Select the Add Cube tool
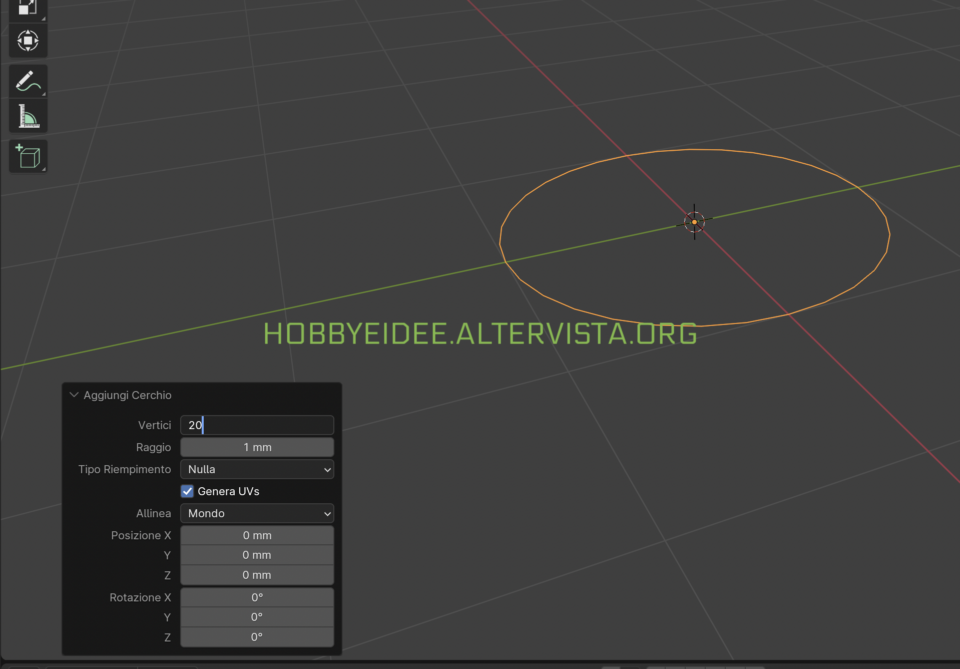The height and width of the screenshot is (669, 960). click(x=28, y=156)
